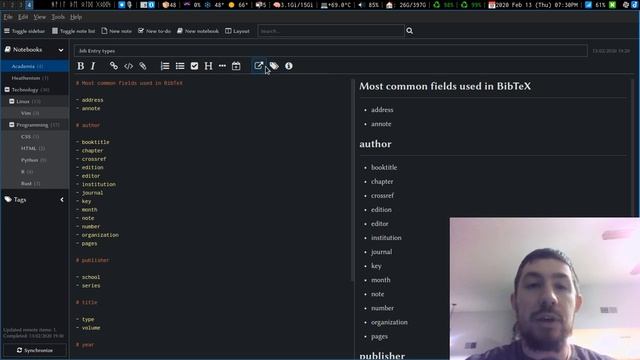This screenshot has width=640, height=360.
Task: Select the Academia notebook
Action: click(x=35, y=66)
